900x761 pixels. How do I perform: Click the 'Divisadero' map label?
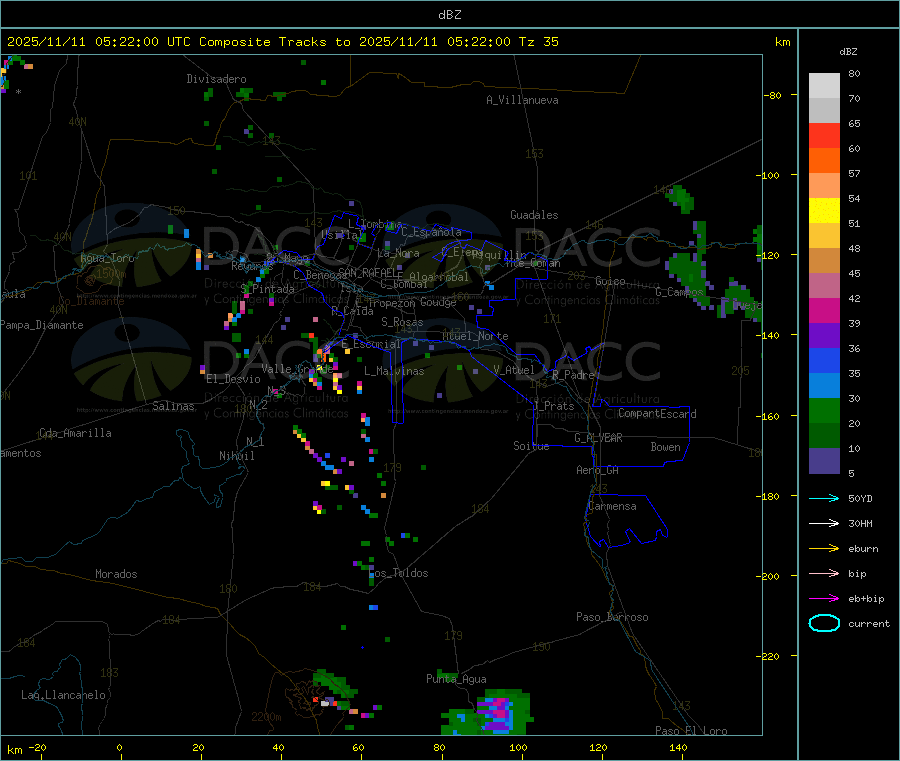[216, 79]
